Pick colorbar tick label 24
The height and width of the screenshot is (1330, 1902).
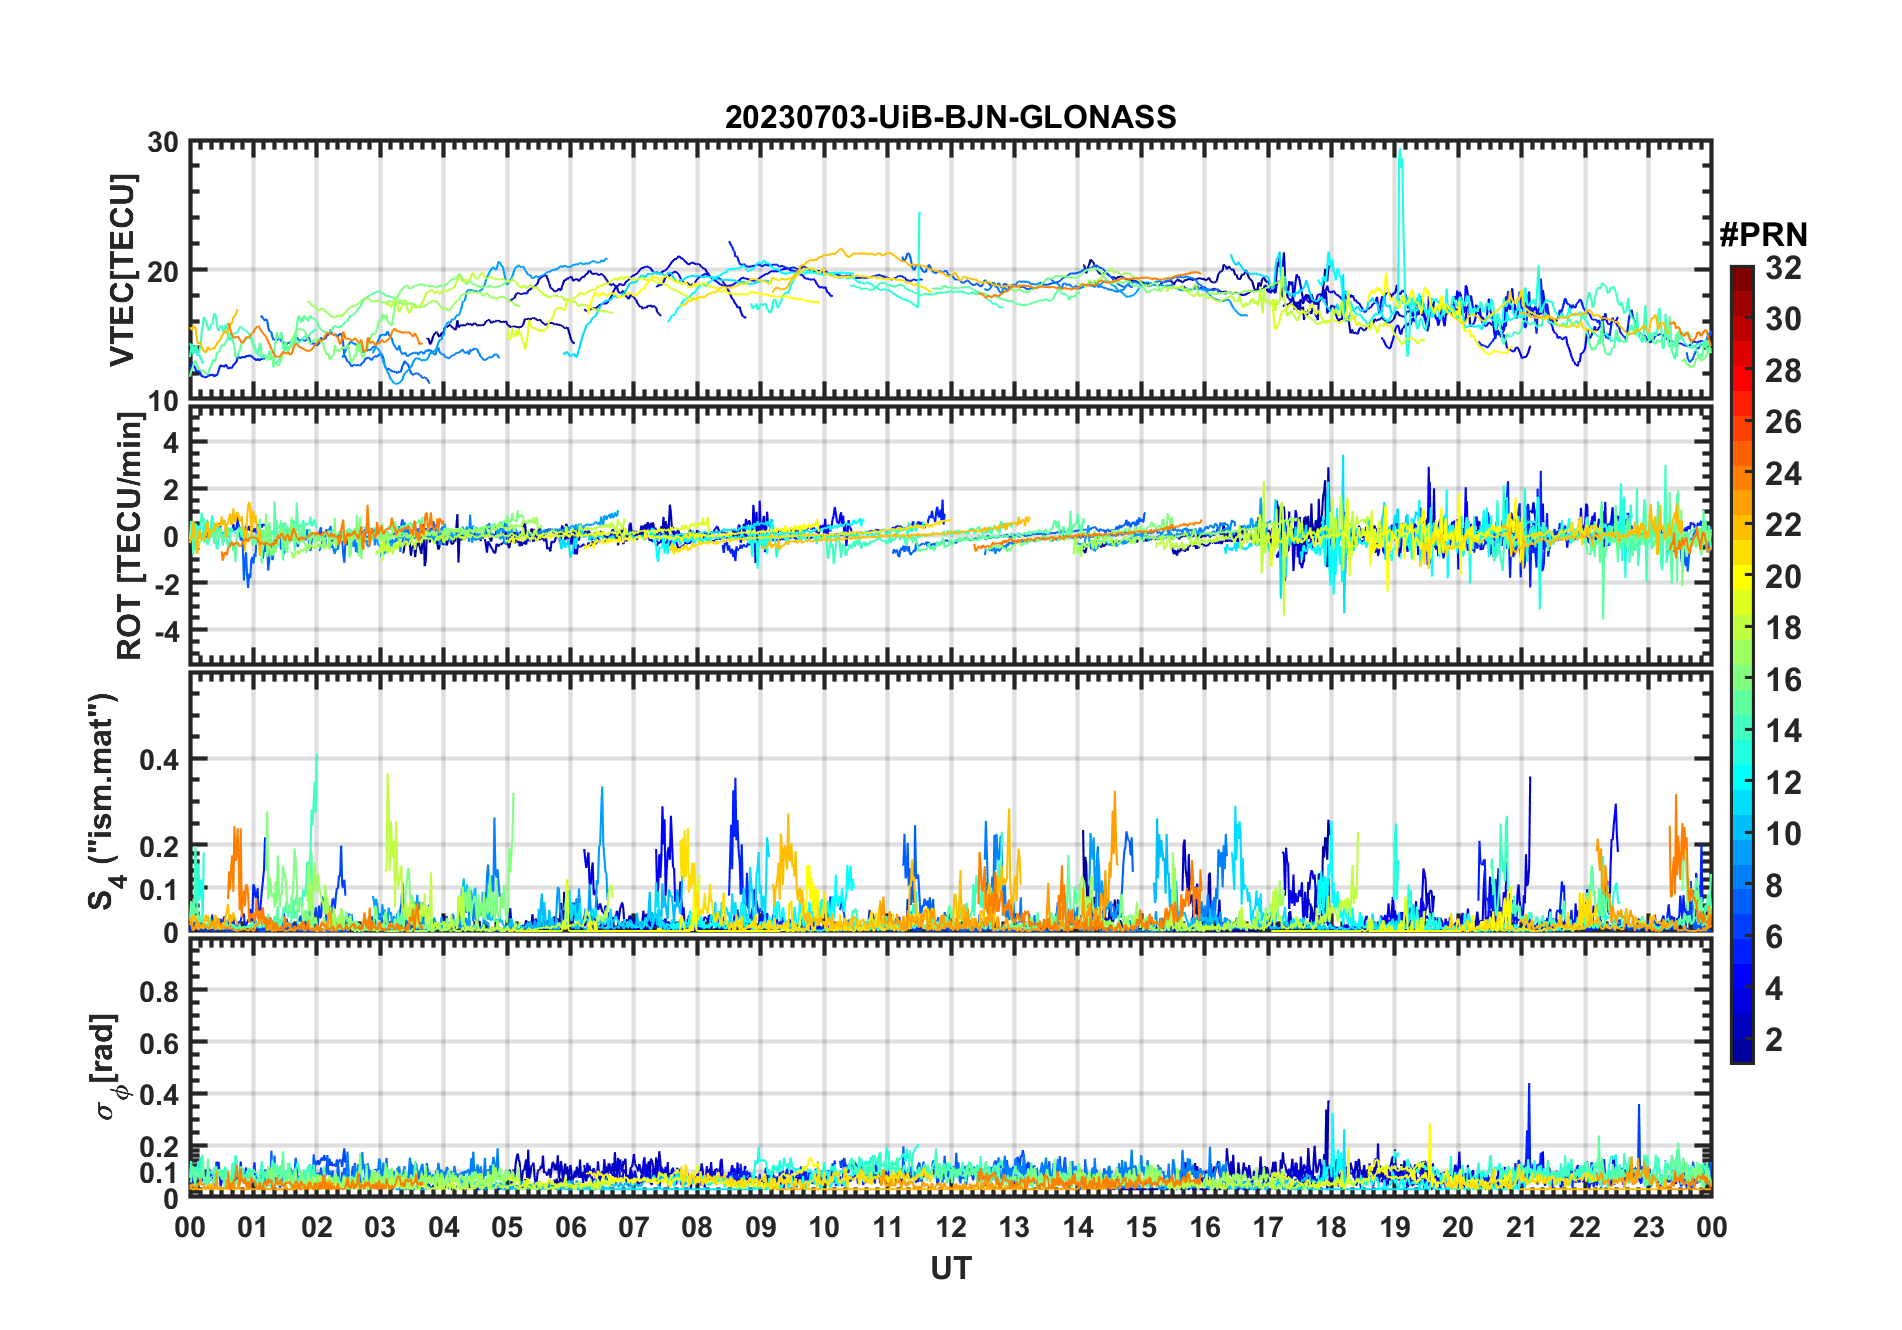coord(1783,474)
